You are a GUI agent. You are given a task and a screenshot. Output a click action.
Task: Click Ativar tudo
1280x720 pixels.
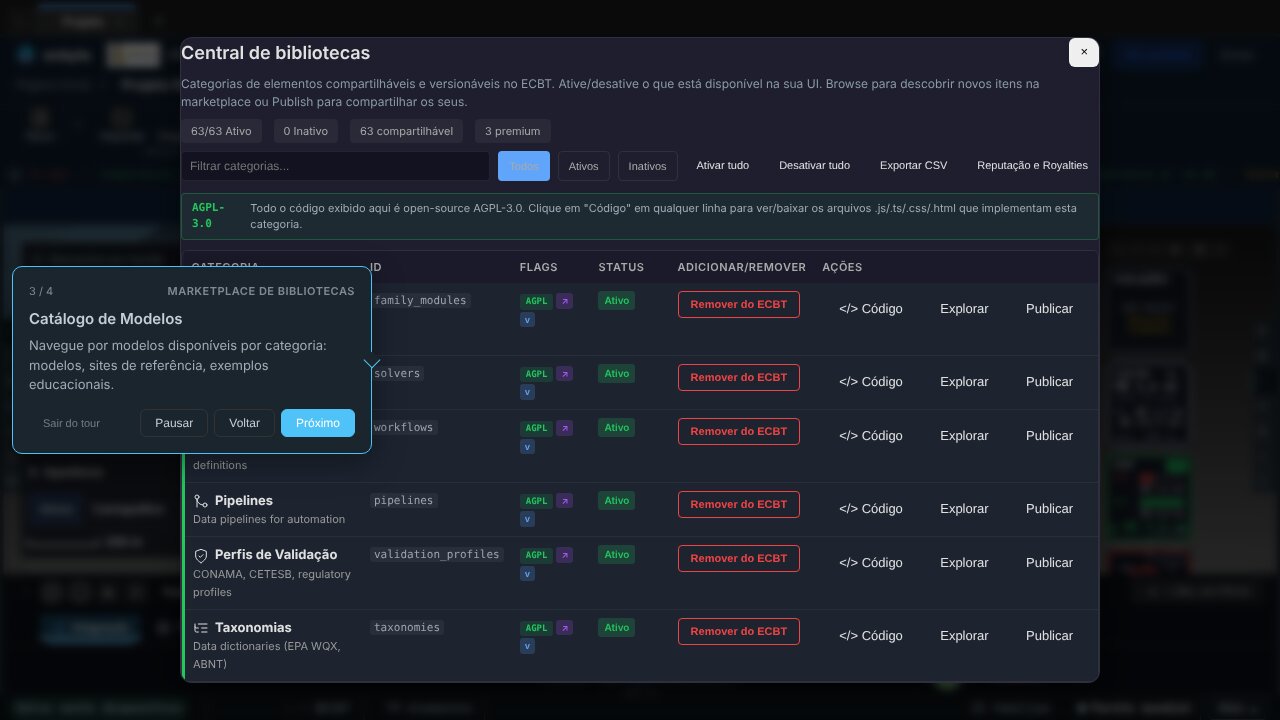click(723, 166)
